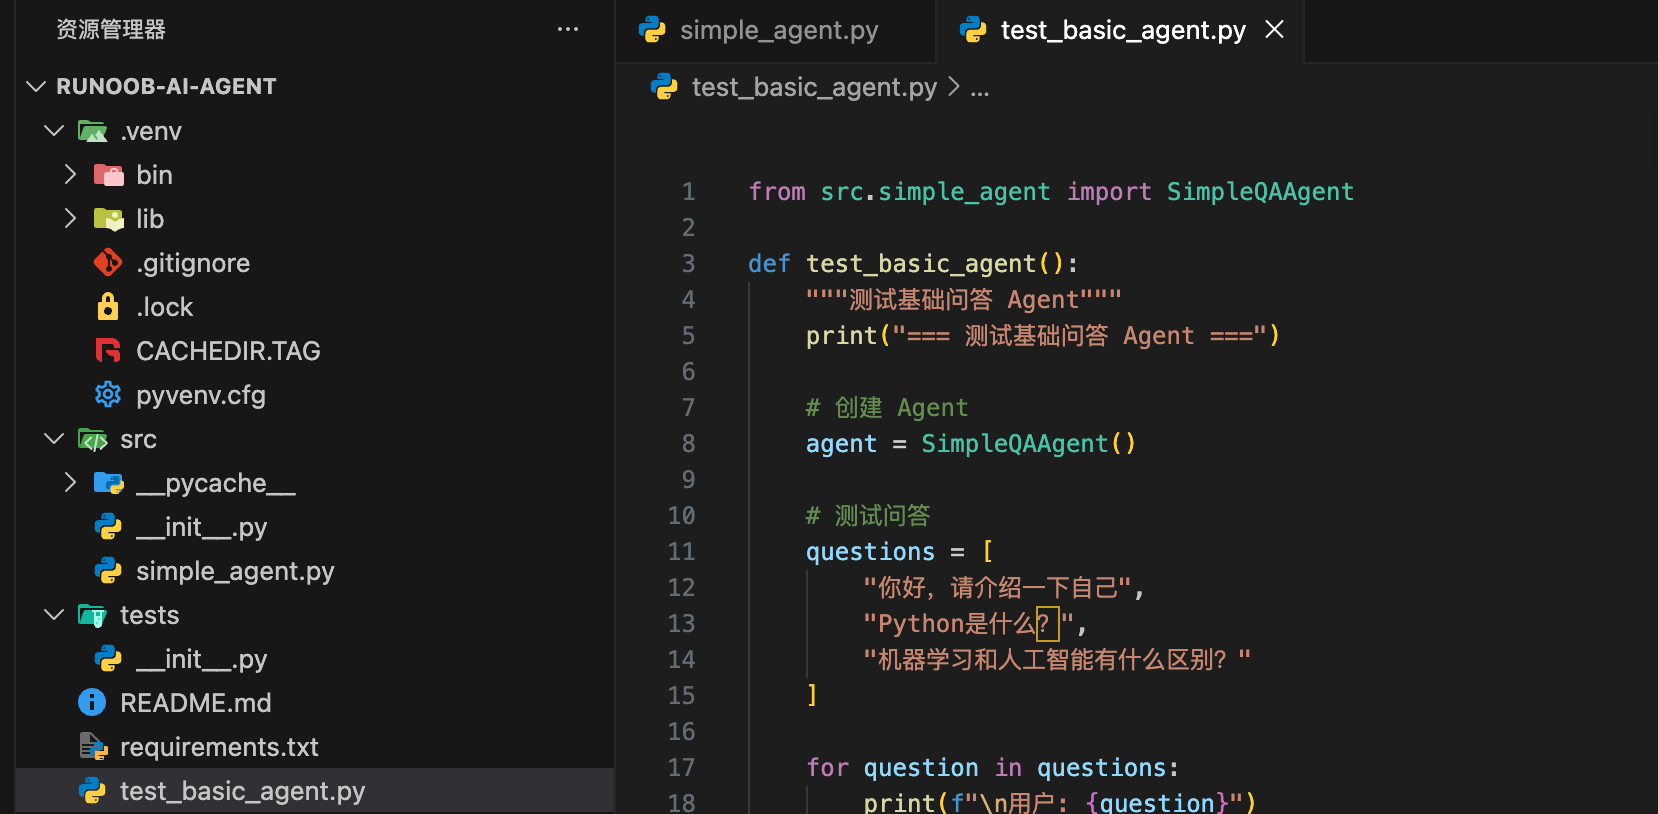
Task: Select the test_basic_agent.py editor tab
Action: point(1122,30)
